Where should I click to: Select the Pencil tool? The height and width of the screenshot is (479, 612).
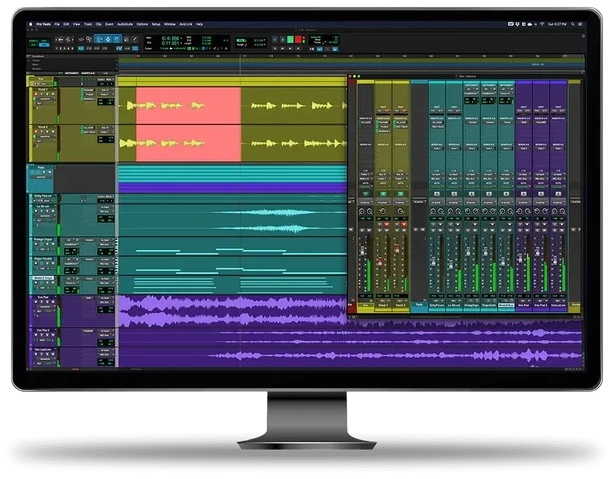tap(135, 39)
